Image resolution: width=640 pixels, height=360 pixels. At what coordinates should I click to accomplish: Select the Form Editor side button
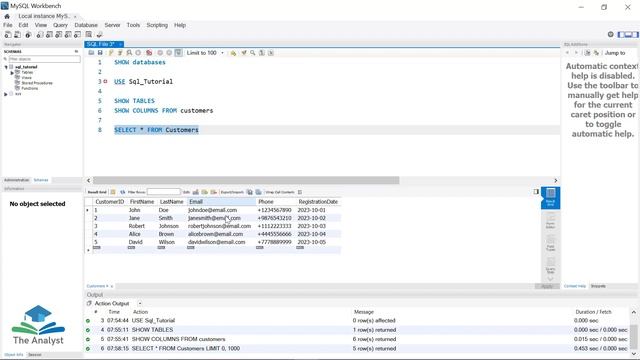[550, 221]
